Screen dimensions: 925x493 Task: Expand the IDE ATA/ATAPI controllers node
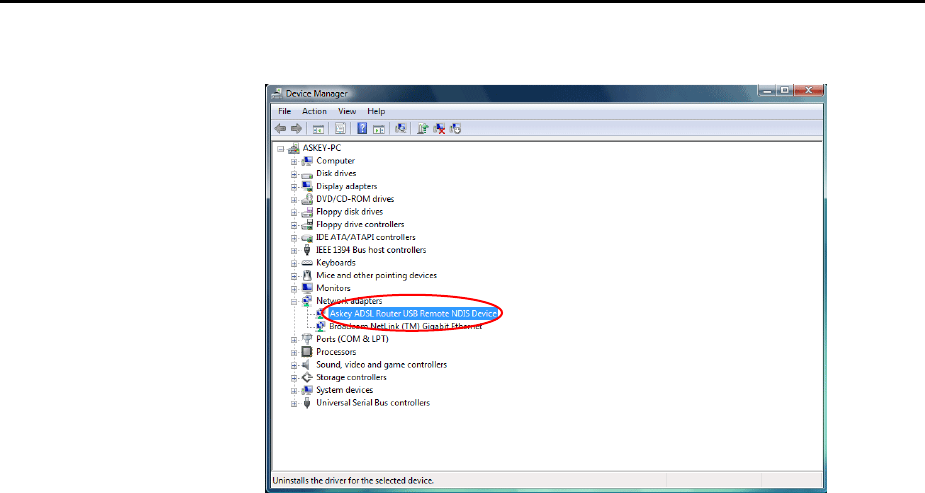[x=294, y=238]
